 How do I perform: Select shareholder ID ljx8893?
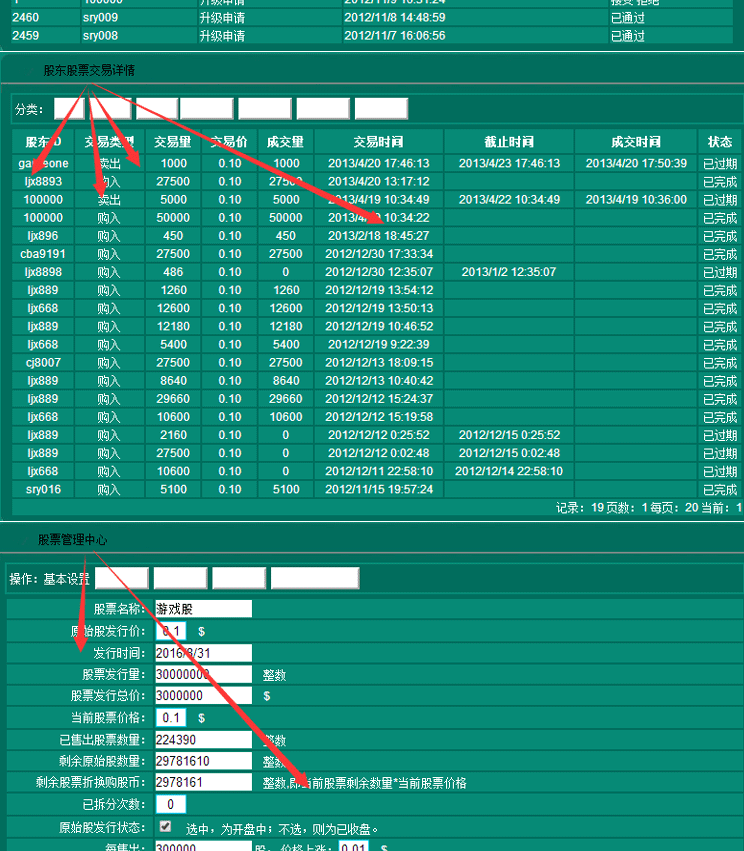(x=43, y=181)
